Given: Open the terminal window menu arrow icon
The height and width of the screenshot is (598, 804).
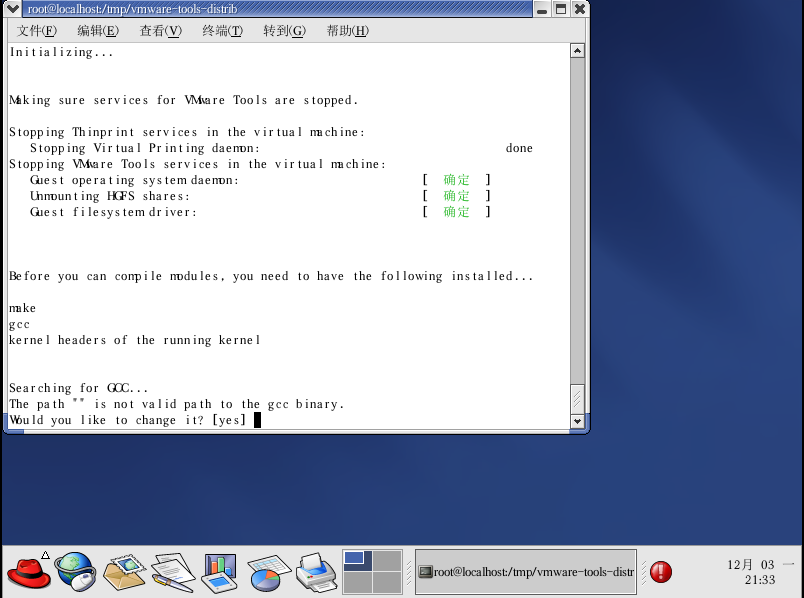Looking at the screenshot, I should (x=12, y=9).
